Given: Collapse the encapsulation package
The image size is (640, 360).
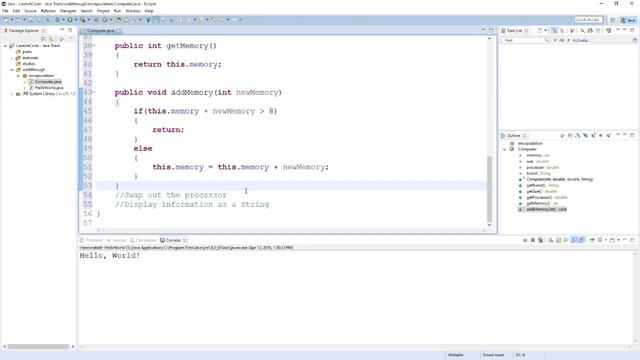Looking at the screenshot, I should tap(18, 76).
